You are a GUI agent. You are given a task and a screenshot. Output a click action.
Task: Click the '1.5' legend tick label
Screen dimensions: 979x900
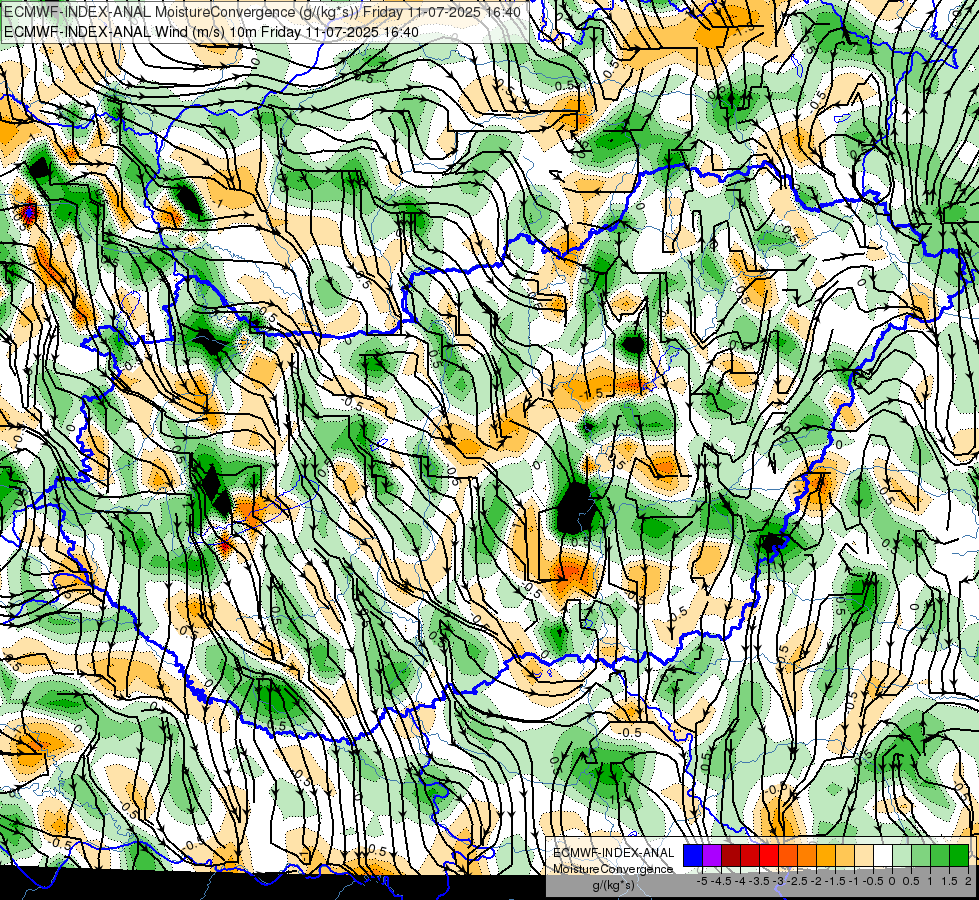pyautogui.click(x=949, y=881)
